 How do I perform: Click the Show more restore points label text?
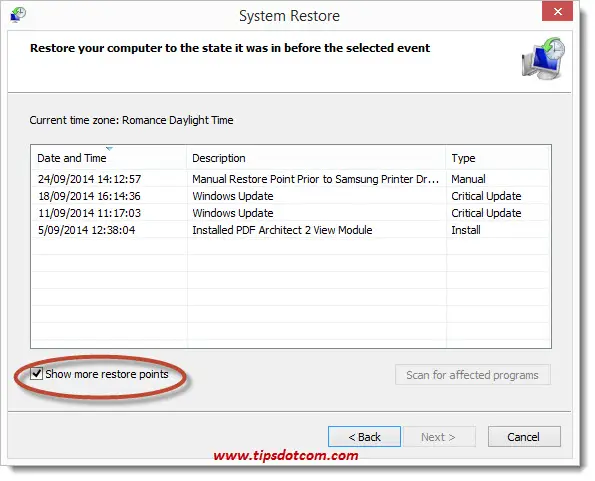(x=107, y=374)
